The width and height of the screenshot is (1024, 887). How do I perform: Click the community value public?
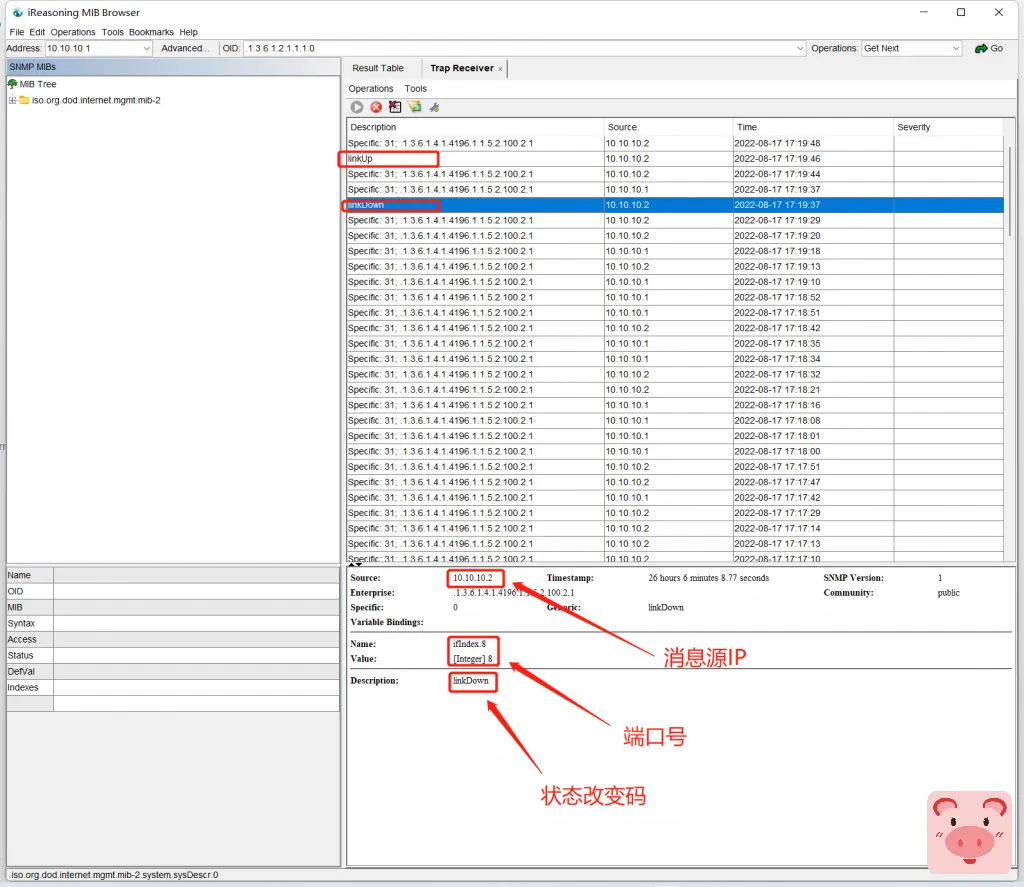[x=948, y=593]
